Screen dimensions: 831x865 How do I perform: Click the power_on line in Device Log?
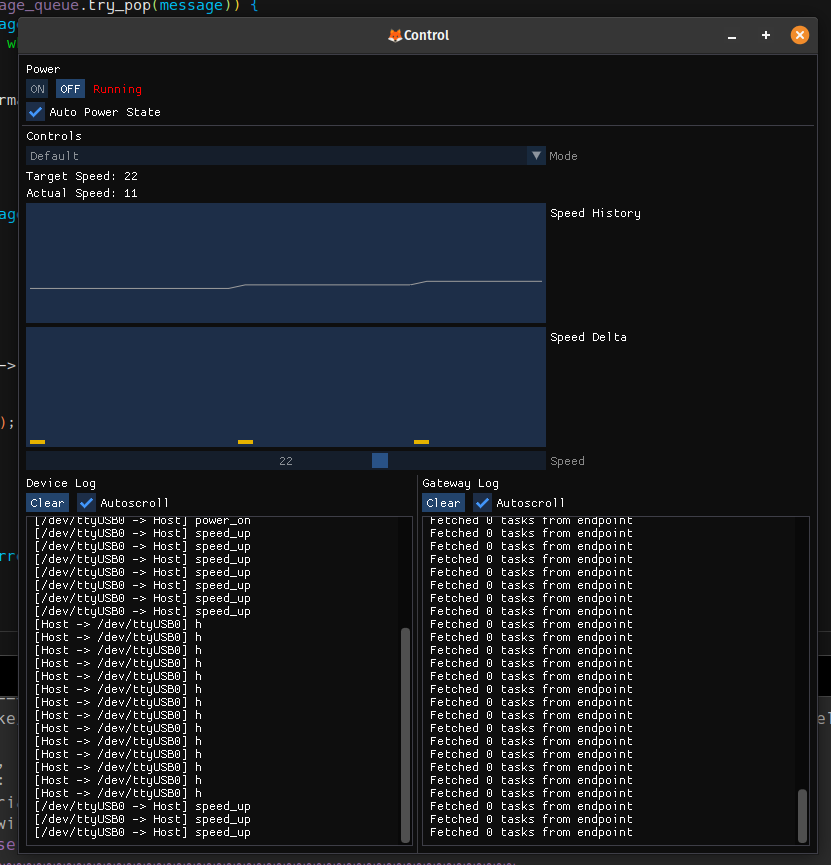(142, 521)
